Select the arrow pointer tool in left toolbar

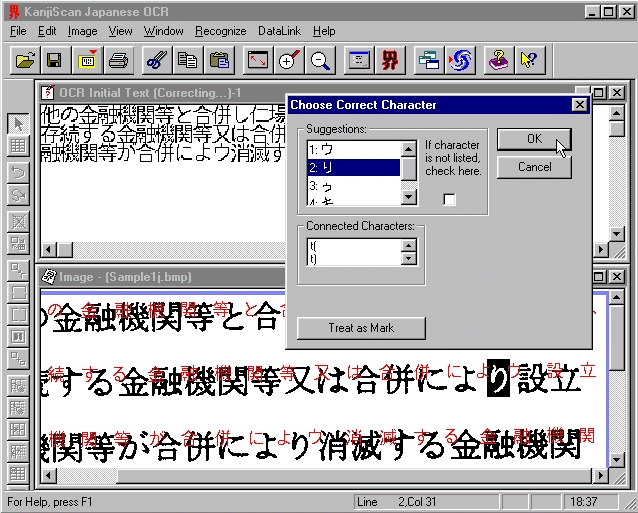click(17, 124)
